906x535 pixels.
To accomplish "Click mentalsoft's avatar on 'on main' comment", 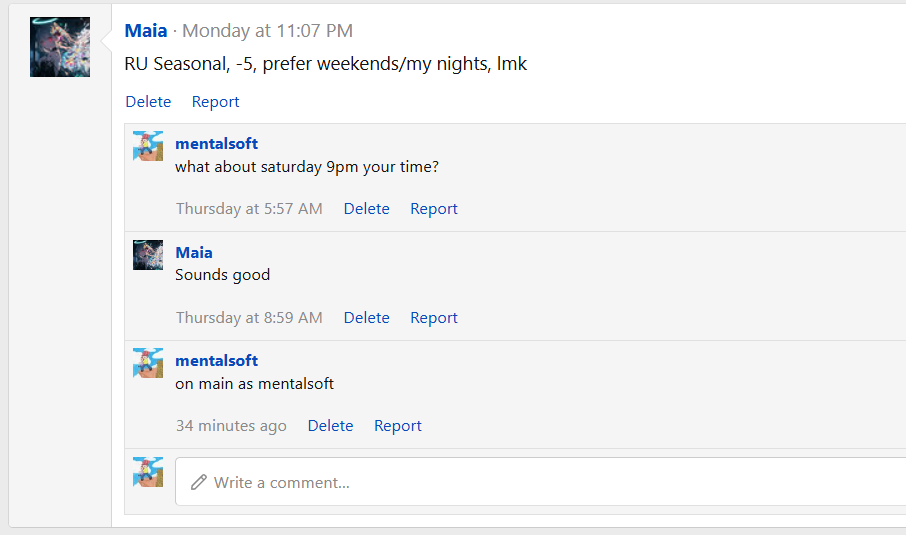I will click(x=148, y=363).
